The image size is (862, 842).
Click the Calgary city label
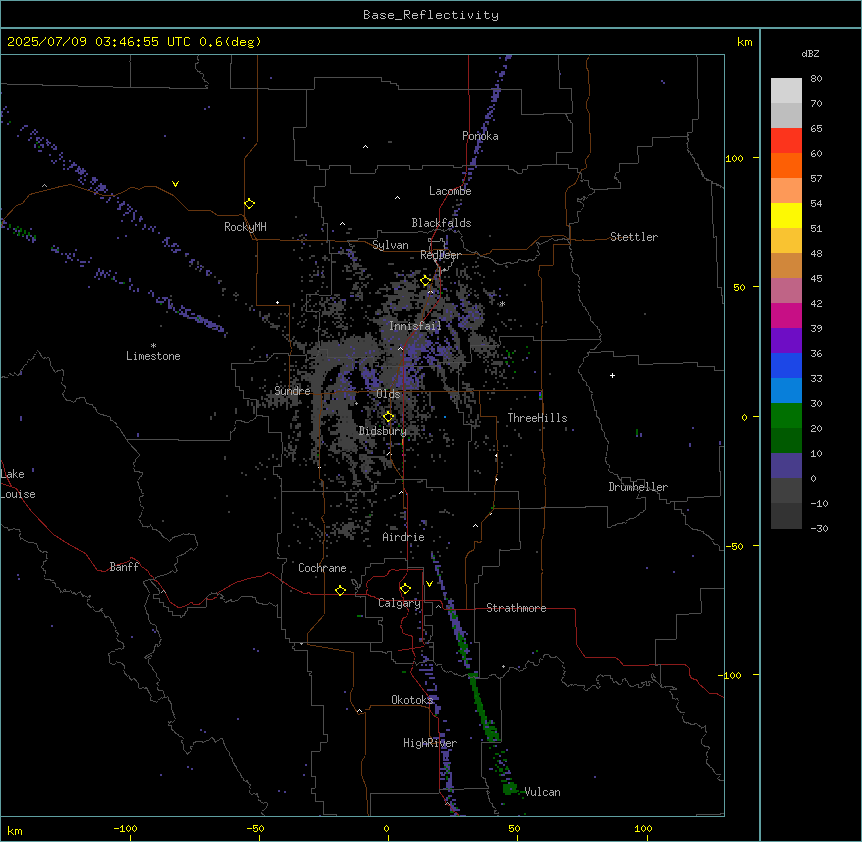(399, 603)
